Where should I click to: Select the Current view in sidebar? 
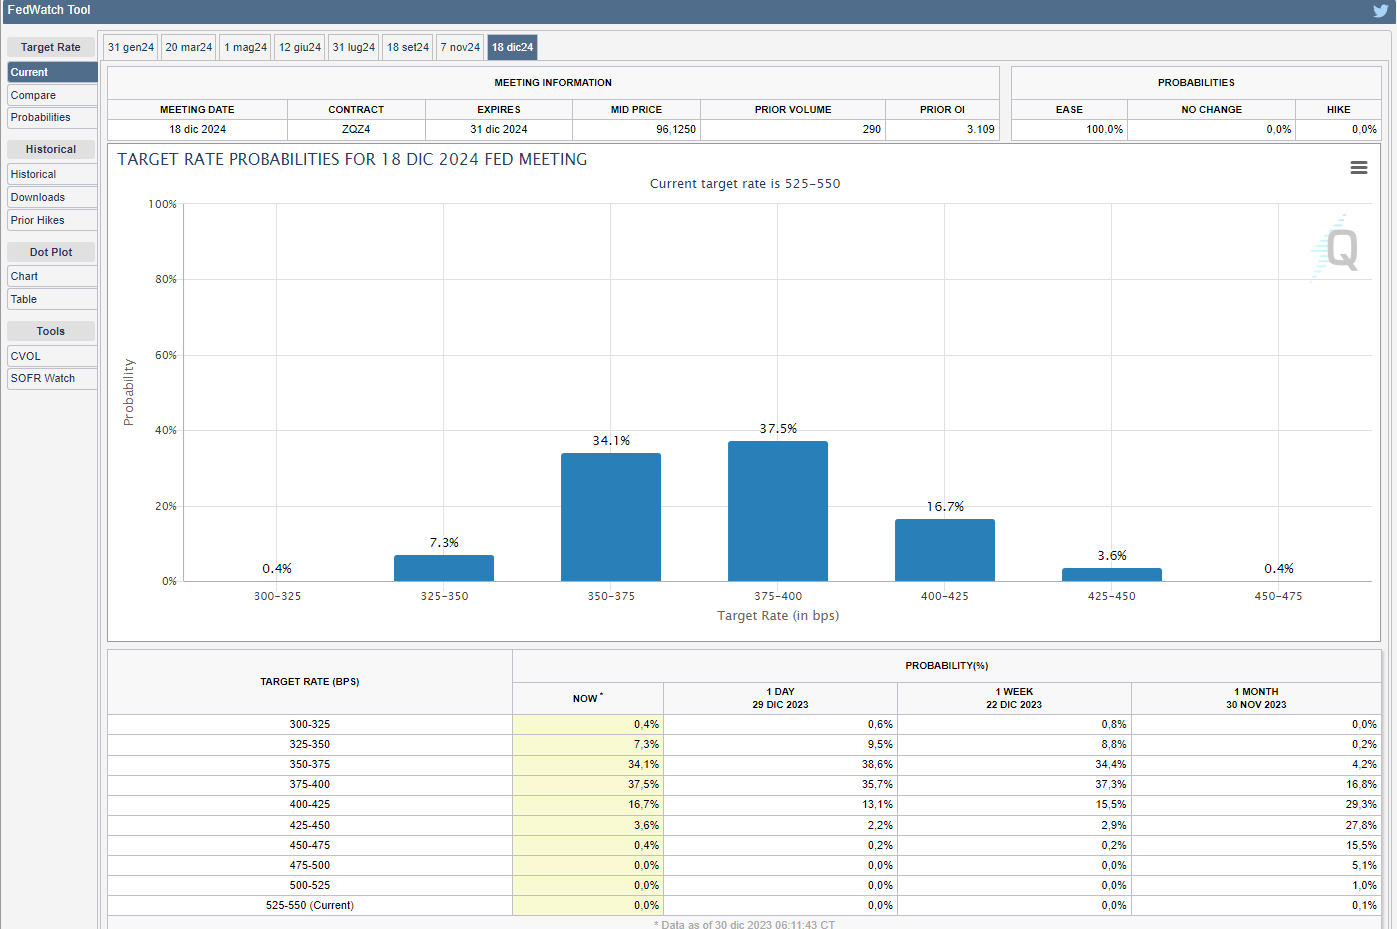coord(52,72)
